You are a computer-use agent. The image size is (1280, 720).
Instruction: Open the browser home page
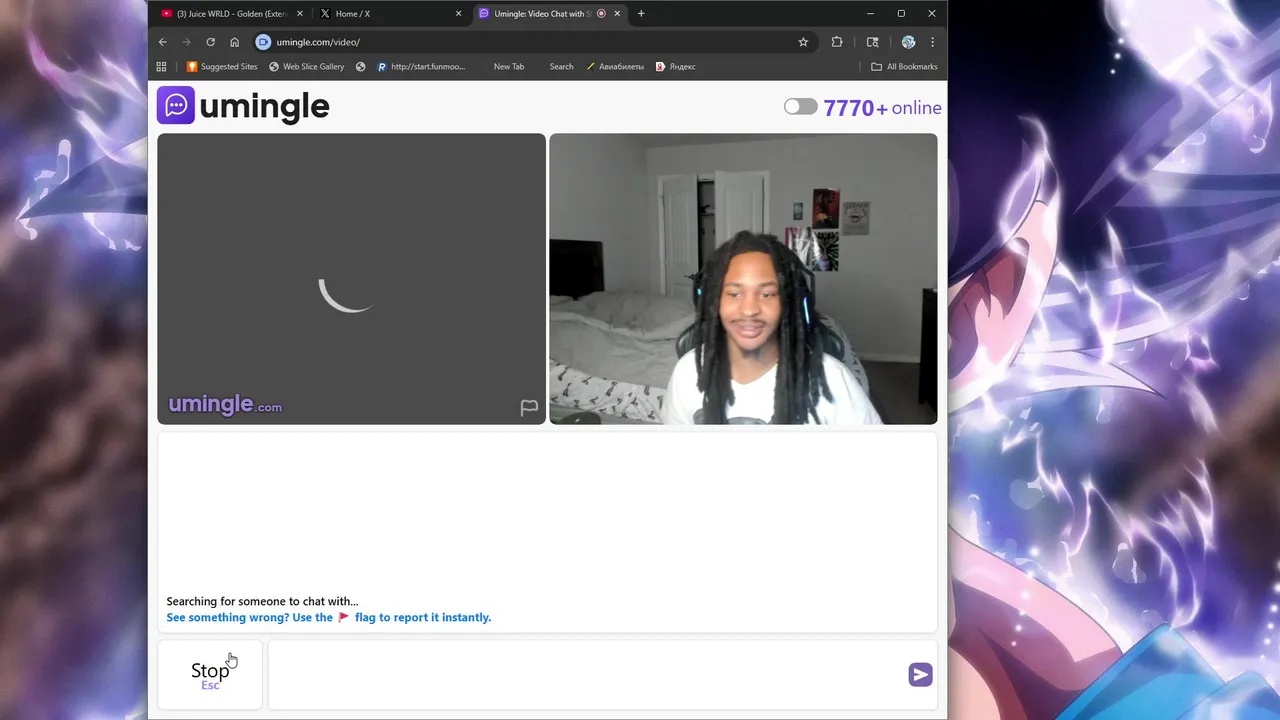[235, 42]
